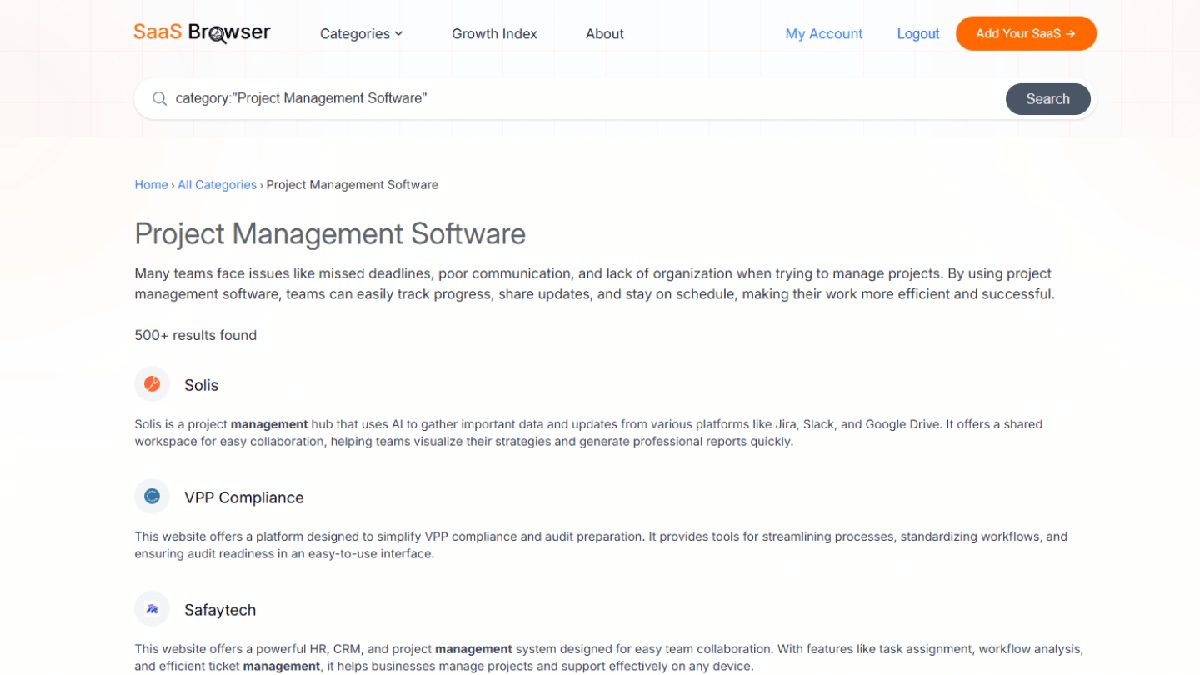Viewport: 1200px width, 675px height.
Task: Open the Safaytech listing title
Action: click(x=220, y=610)
